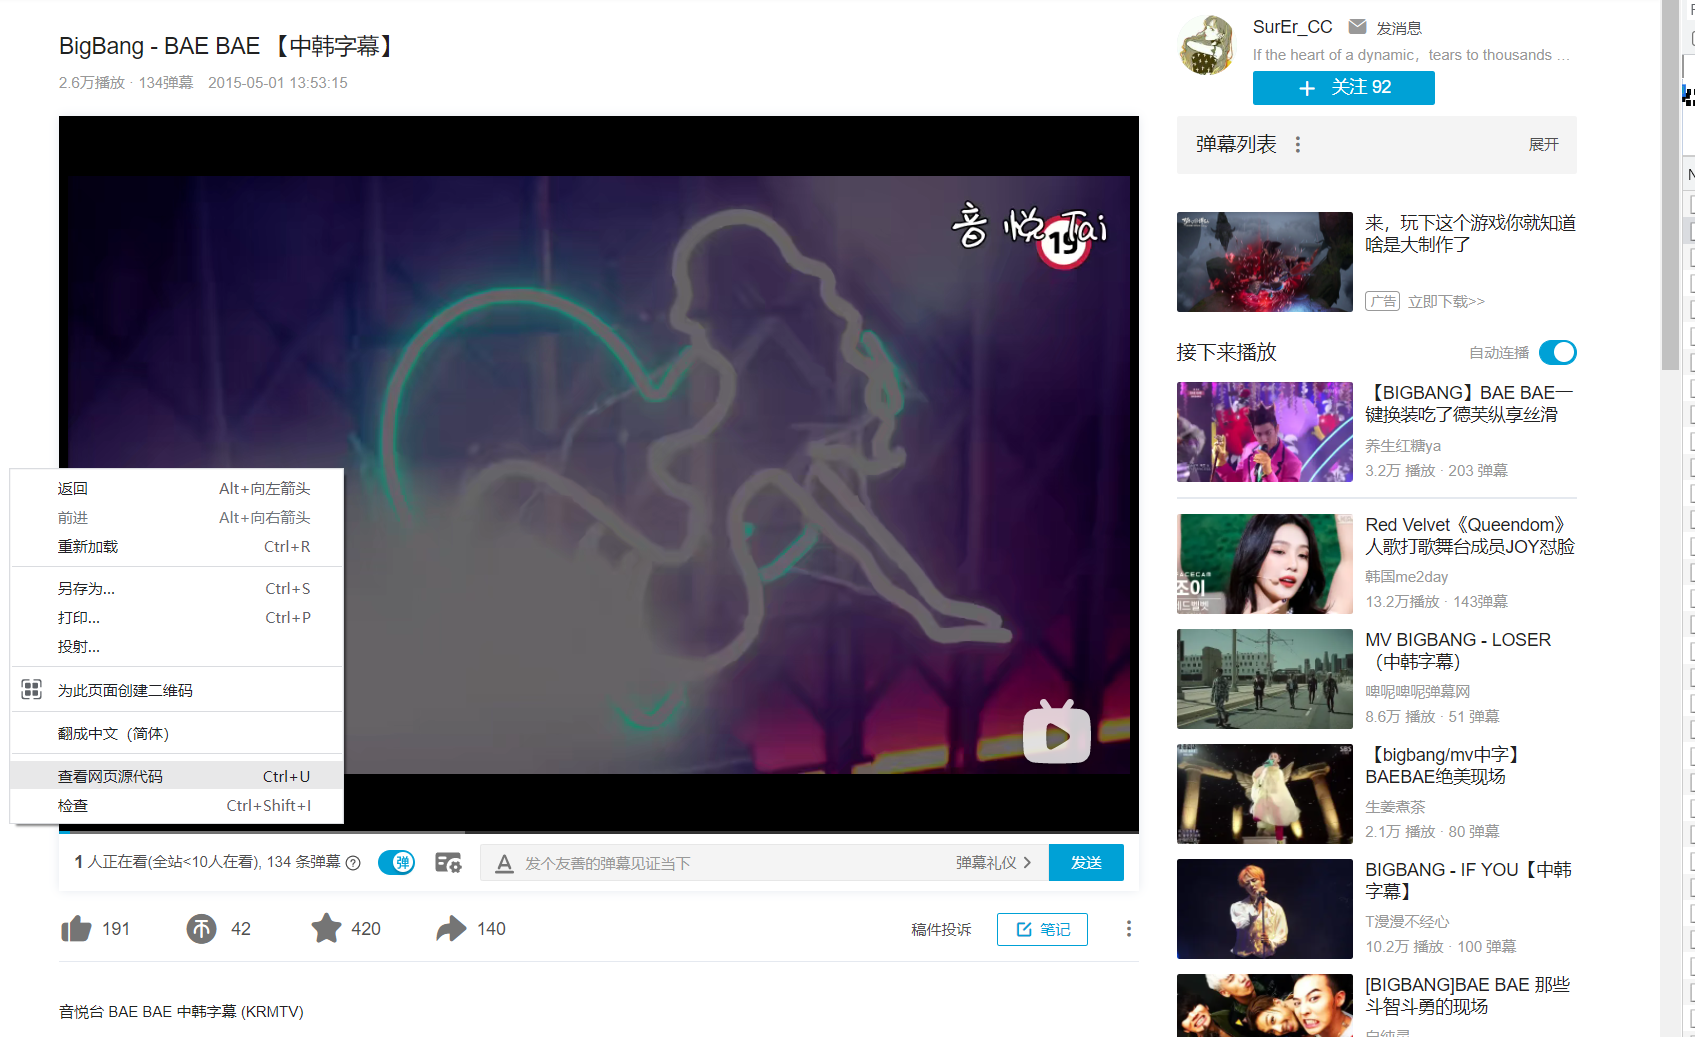Open SurEr_CC avatar

(1207, 45)
